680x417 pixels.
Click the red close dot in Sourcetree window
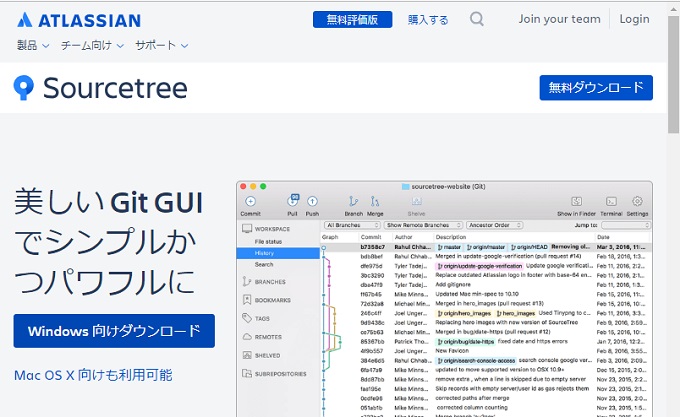(x=243, y=186)
